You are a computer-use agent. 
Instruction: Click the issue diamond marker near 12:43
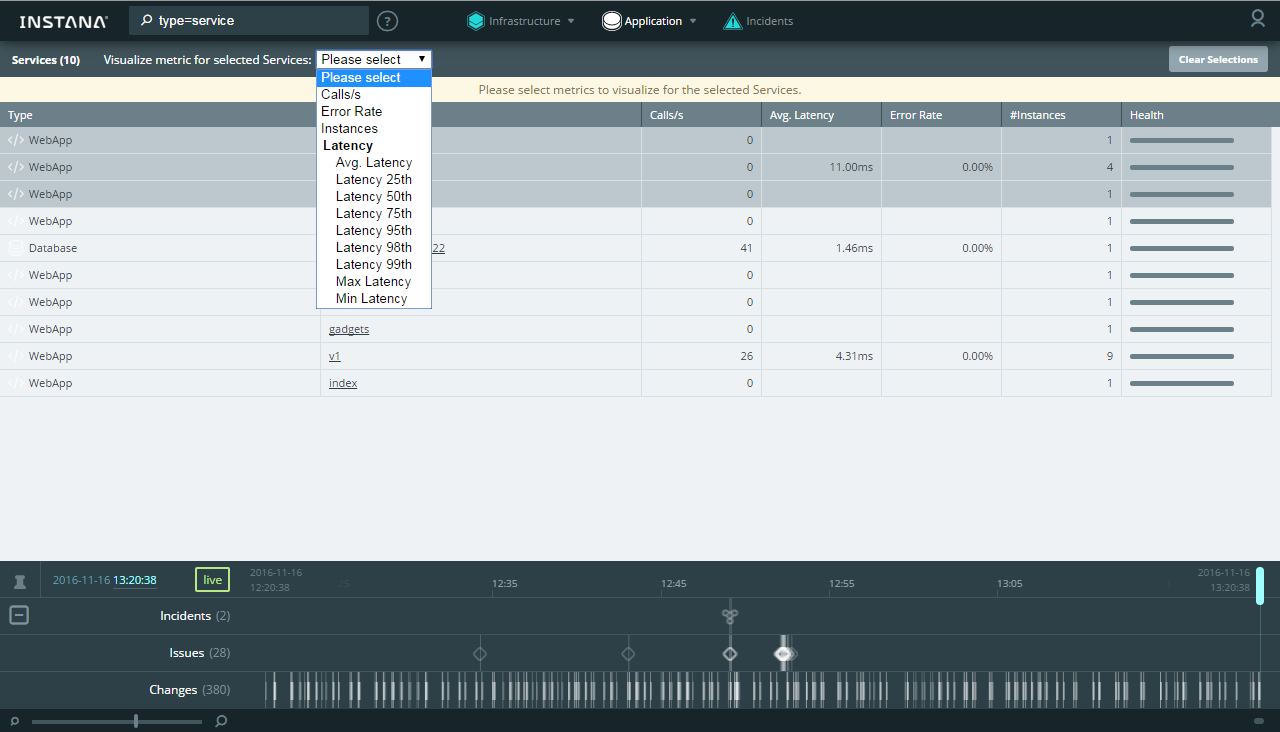628,654
